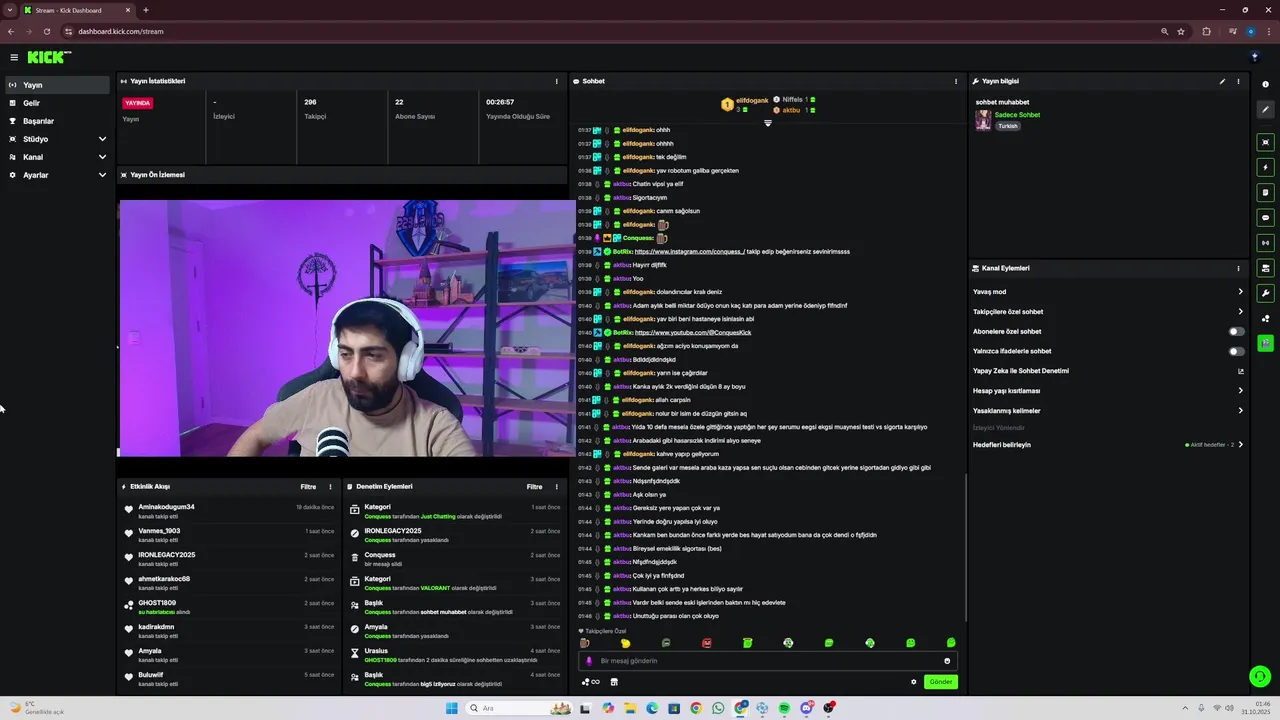Expand the Ayarlar sidebar section
The width and height of the screenshot is (1280, 720).
pos(57,175)
